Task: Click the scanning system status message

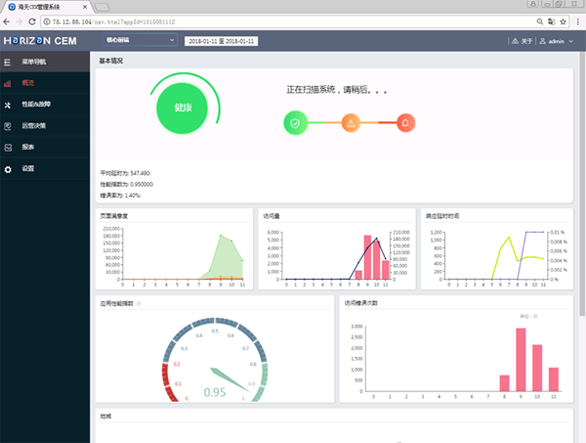Action: click(336, 90)
